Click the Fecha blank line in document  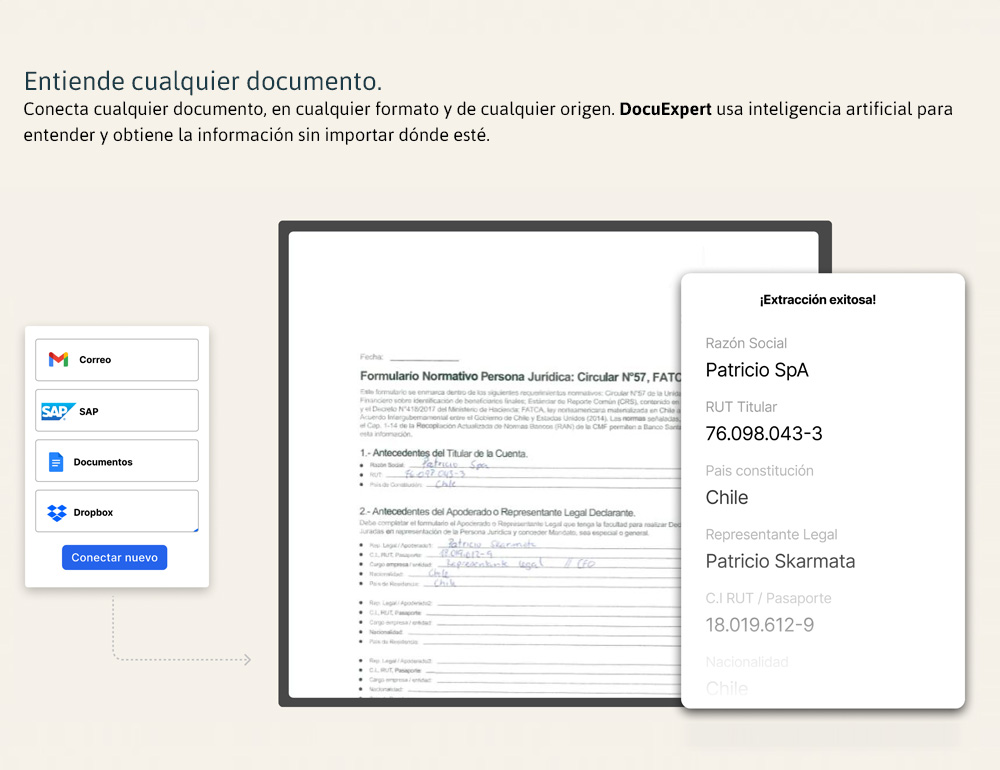424,357
